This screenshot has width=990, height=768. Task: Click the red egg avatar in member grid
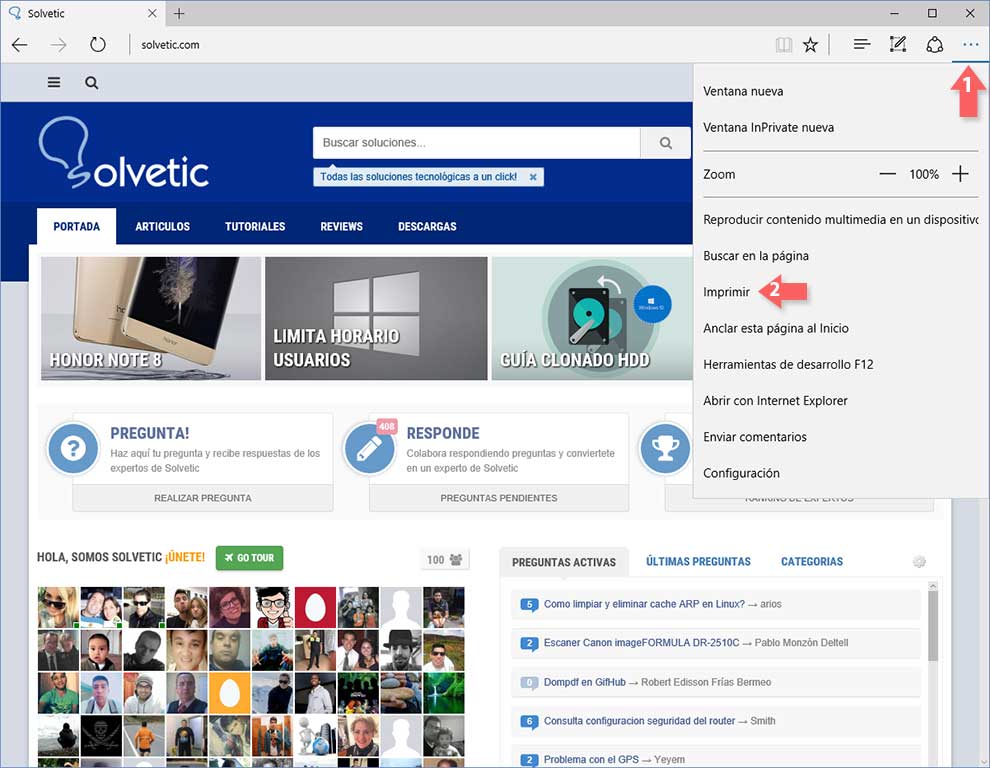tap(315, 607)
